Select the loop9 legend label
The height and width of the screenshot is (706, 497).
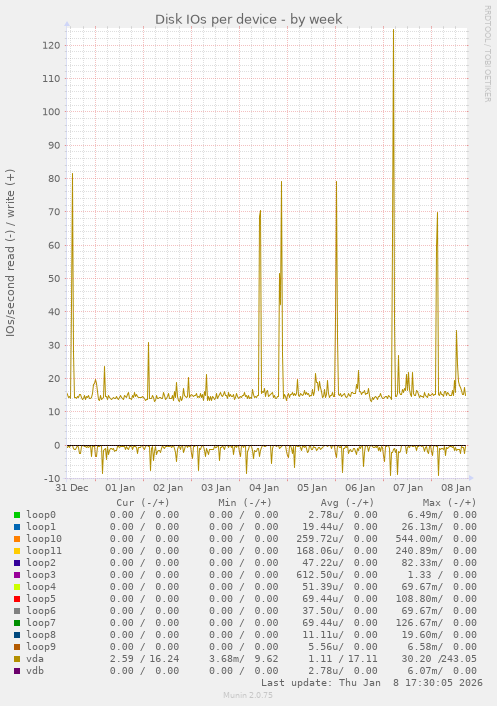point(41,647)
